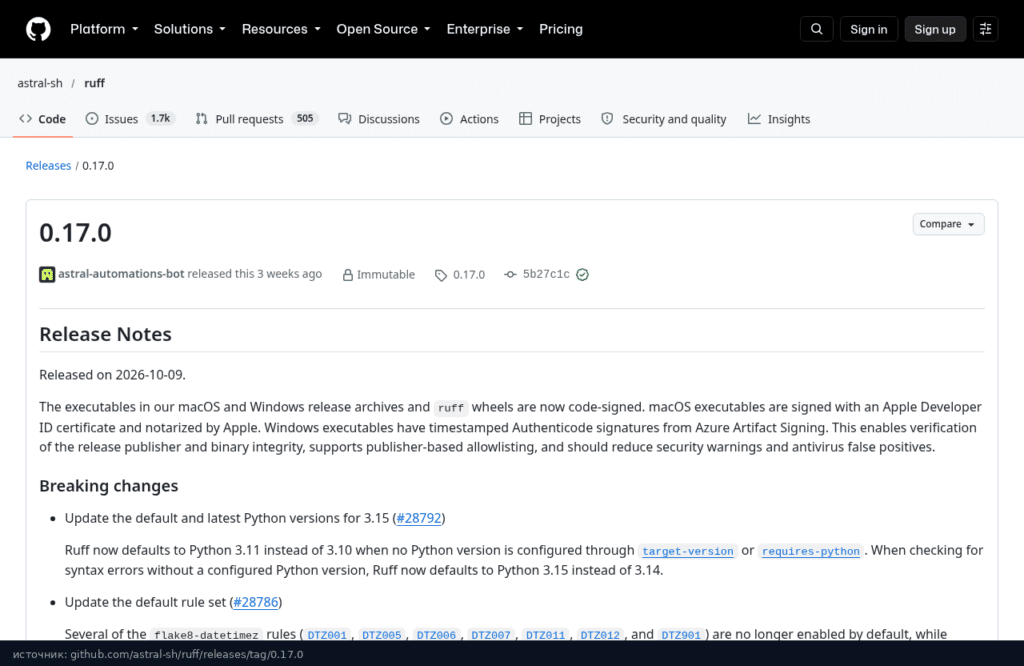Screen dimensions: 1024x666
Task: Open the Compare dropdown
Action: pyautogui.click(x=948, y=224)
